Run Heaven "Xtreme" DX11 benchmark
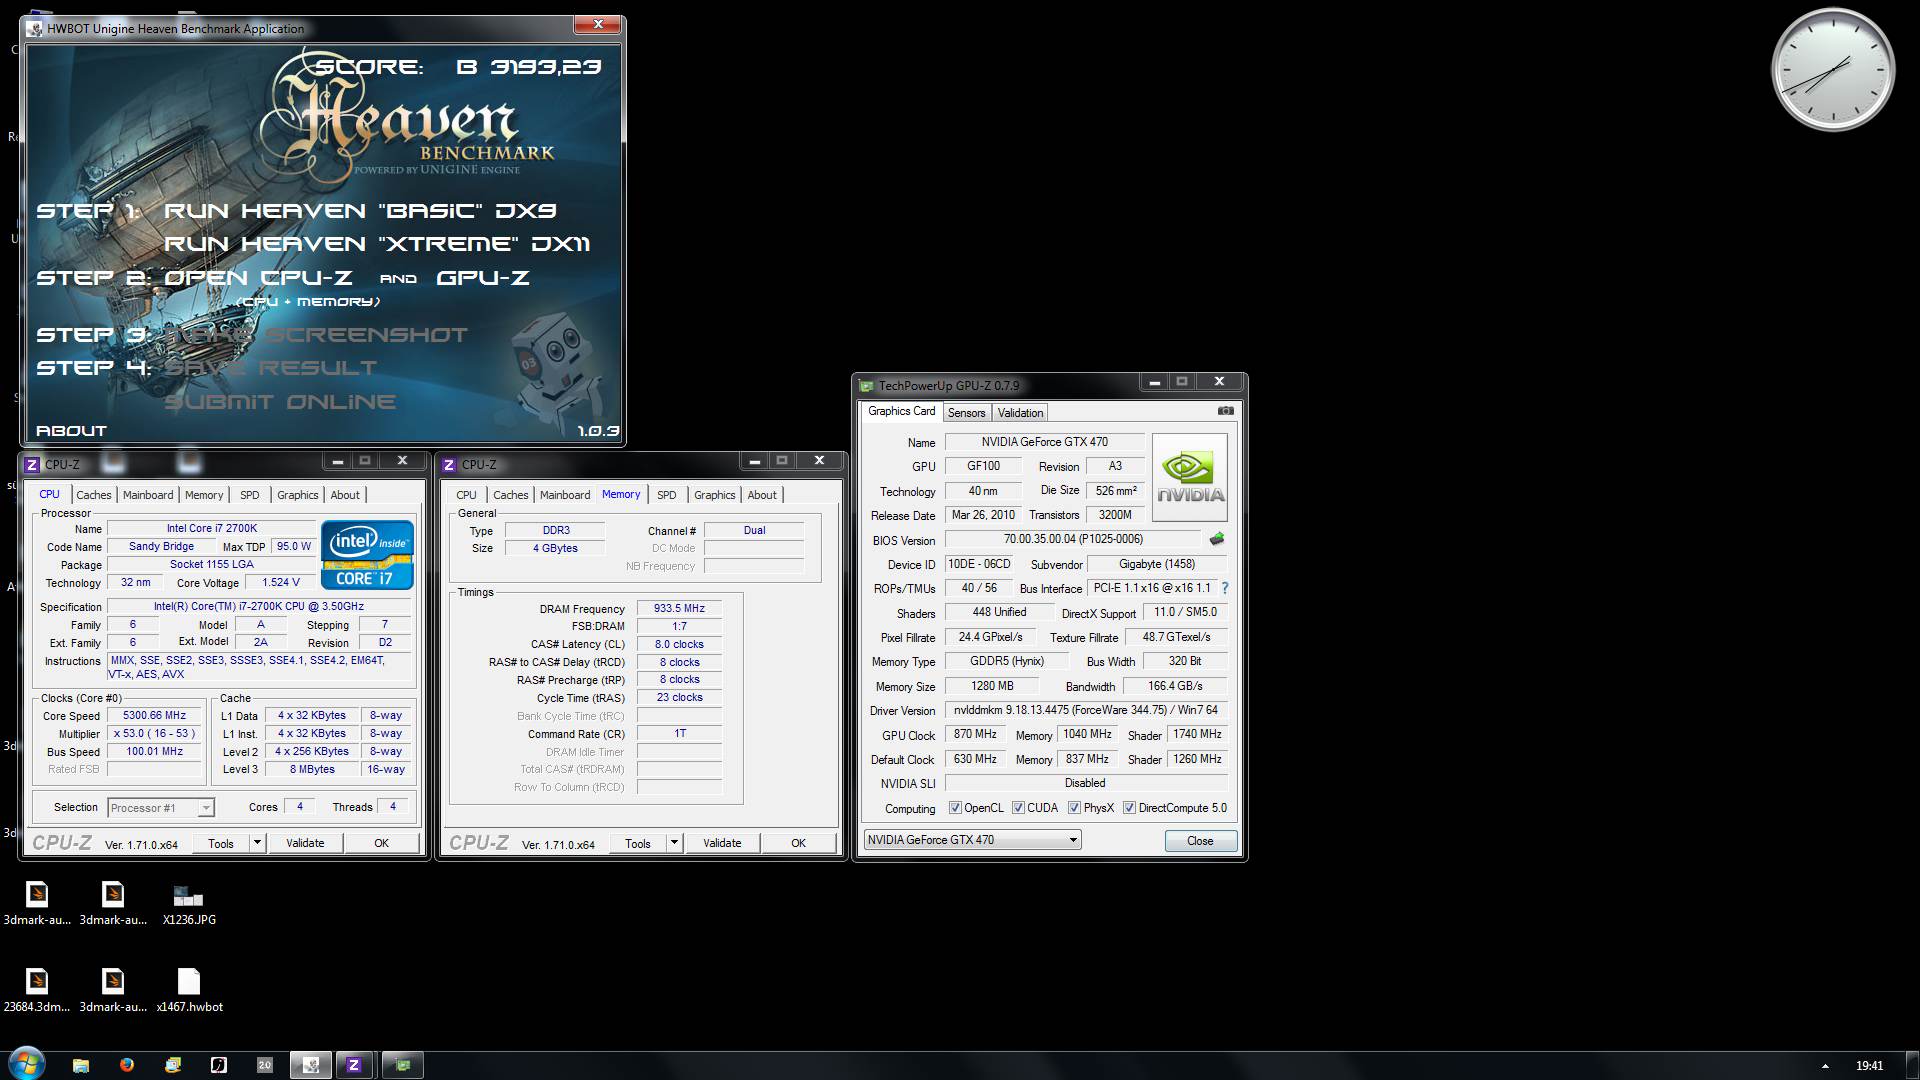This screenshot has width=1920, height=1080. coord(377,244)
